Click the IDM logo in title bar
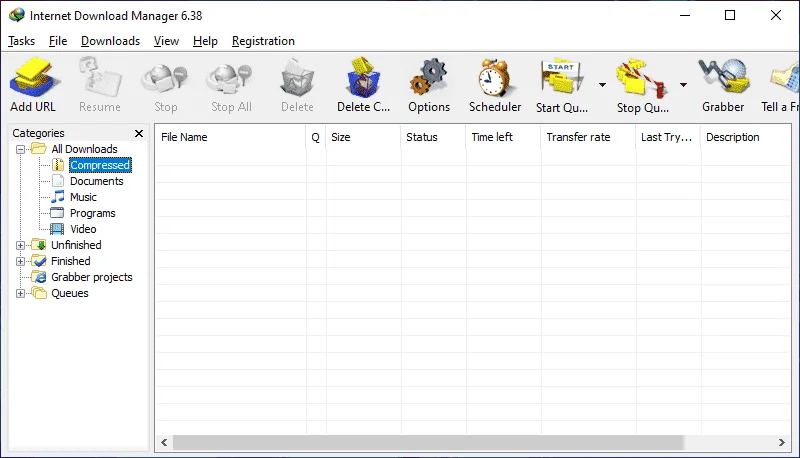The width and height of the screenshot is (800, 458). coord(17,15)
